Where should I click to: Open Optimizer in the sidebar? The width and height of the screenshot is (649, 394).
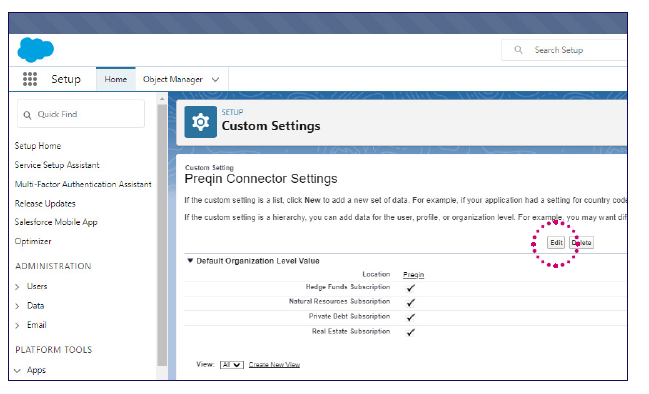point(33,241)
